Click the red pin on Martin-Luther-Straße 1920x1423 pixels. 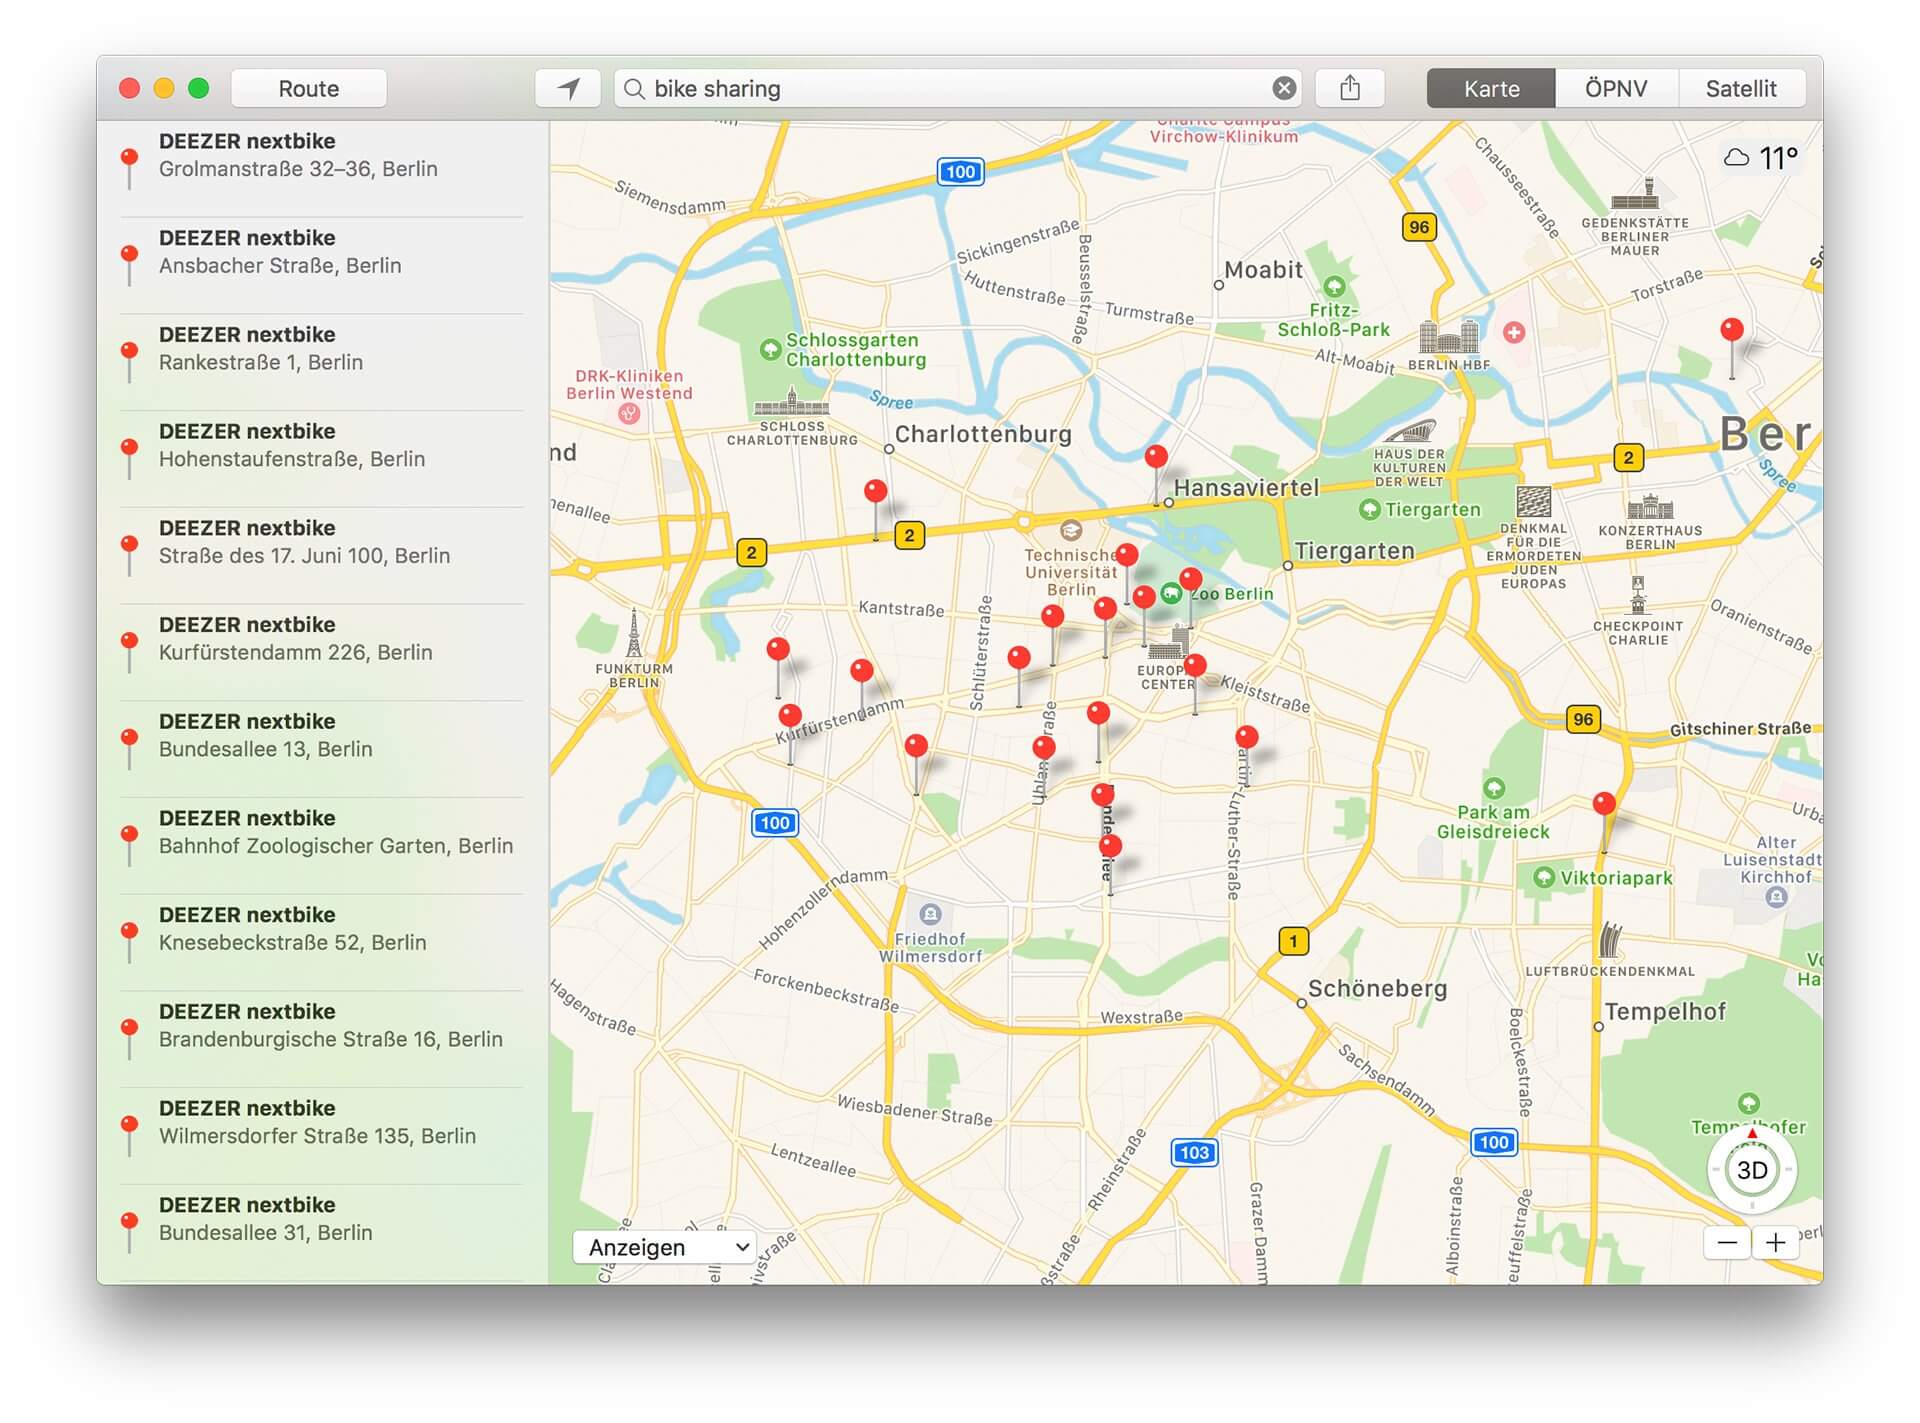[x=1246, y=738]
